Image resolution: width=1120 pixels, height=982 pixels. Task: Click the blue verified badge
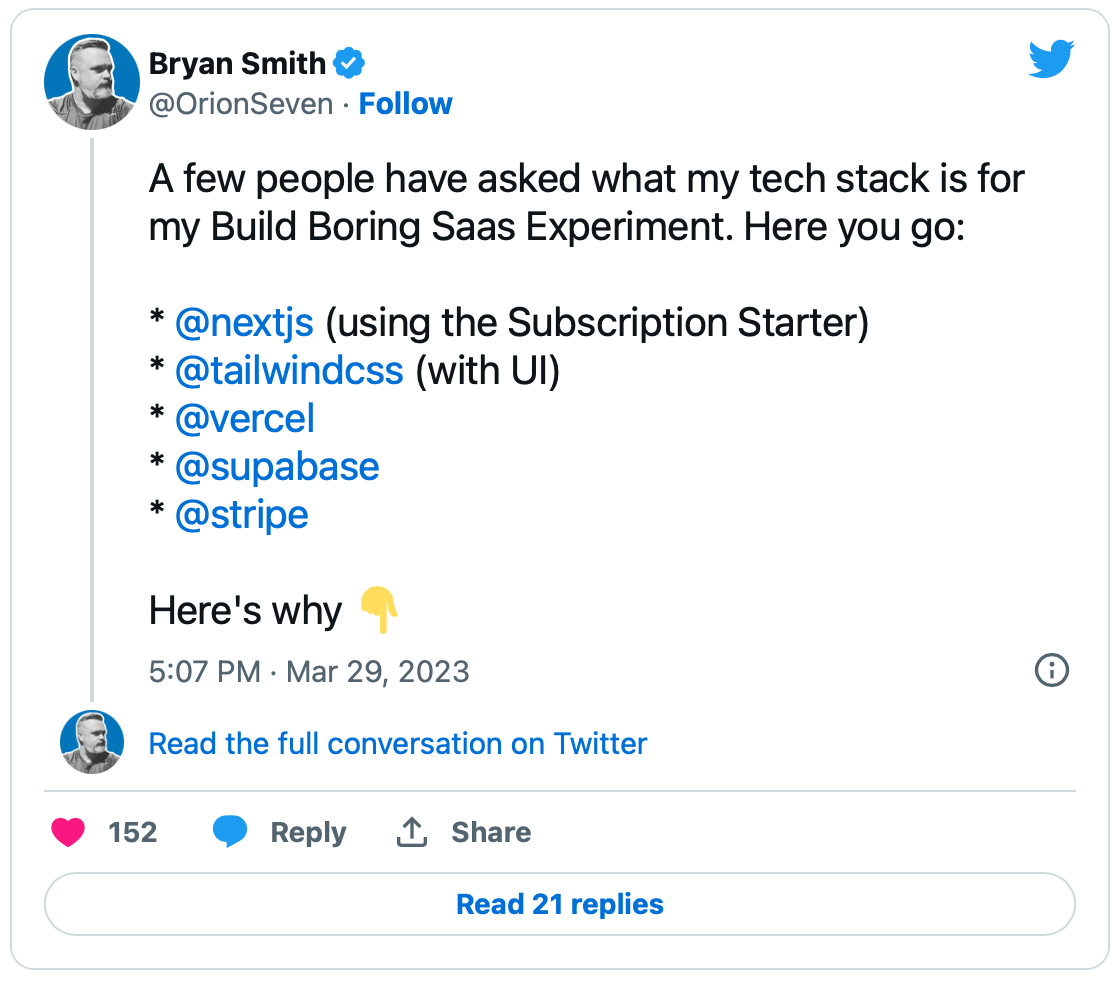pos(349,64)
